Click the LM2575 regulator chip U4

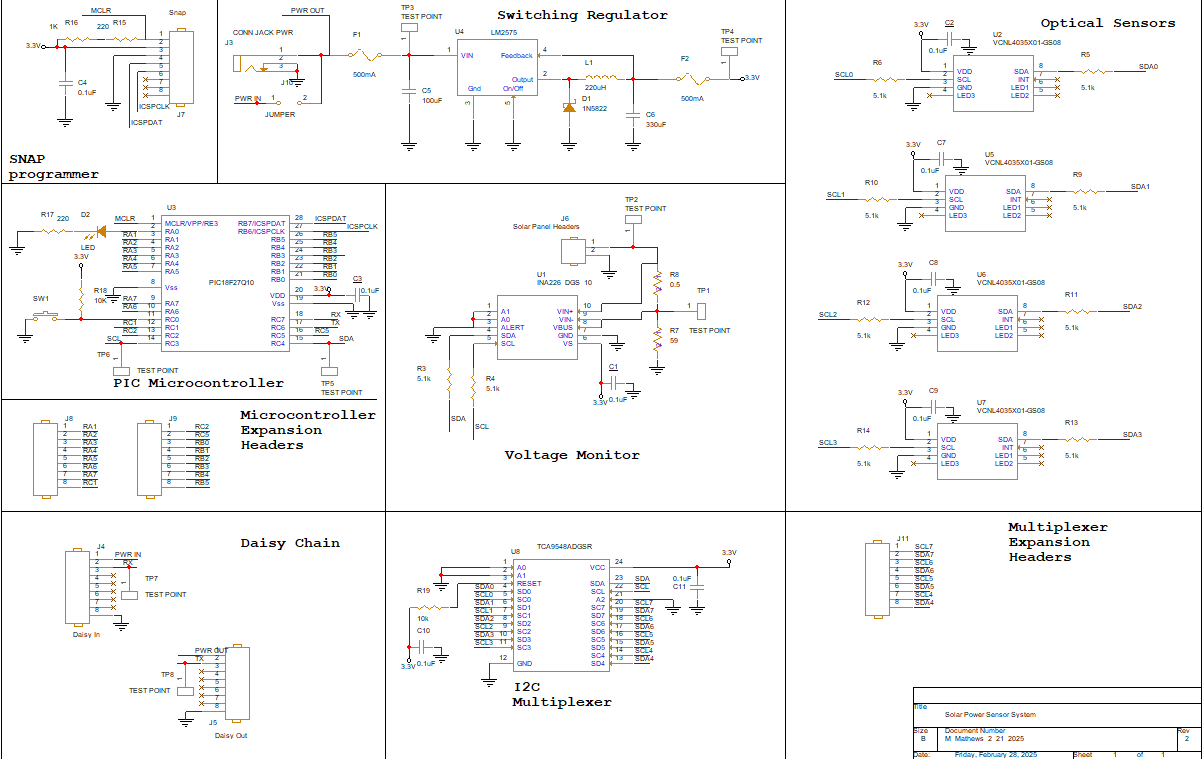click(496, 68)
